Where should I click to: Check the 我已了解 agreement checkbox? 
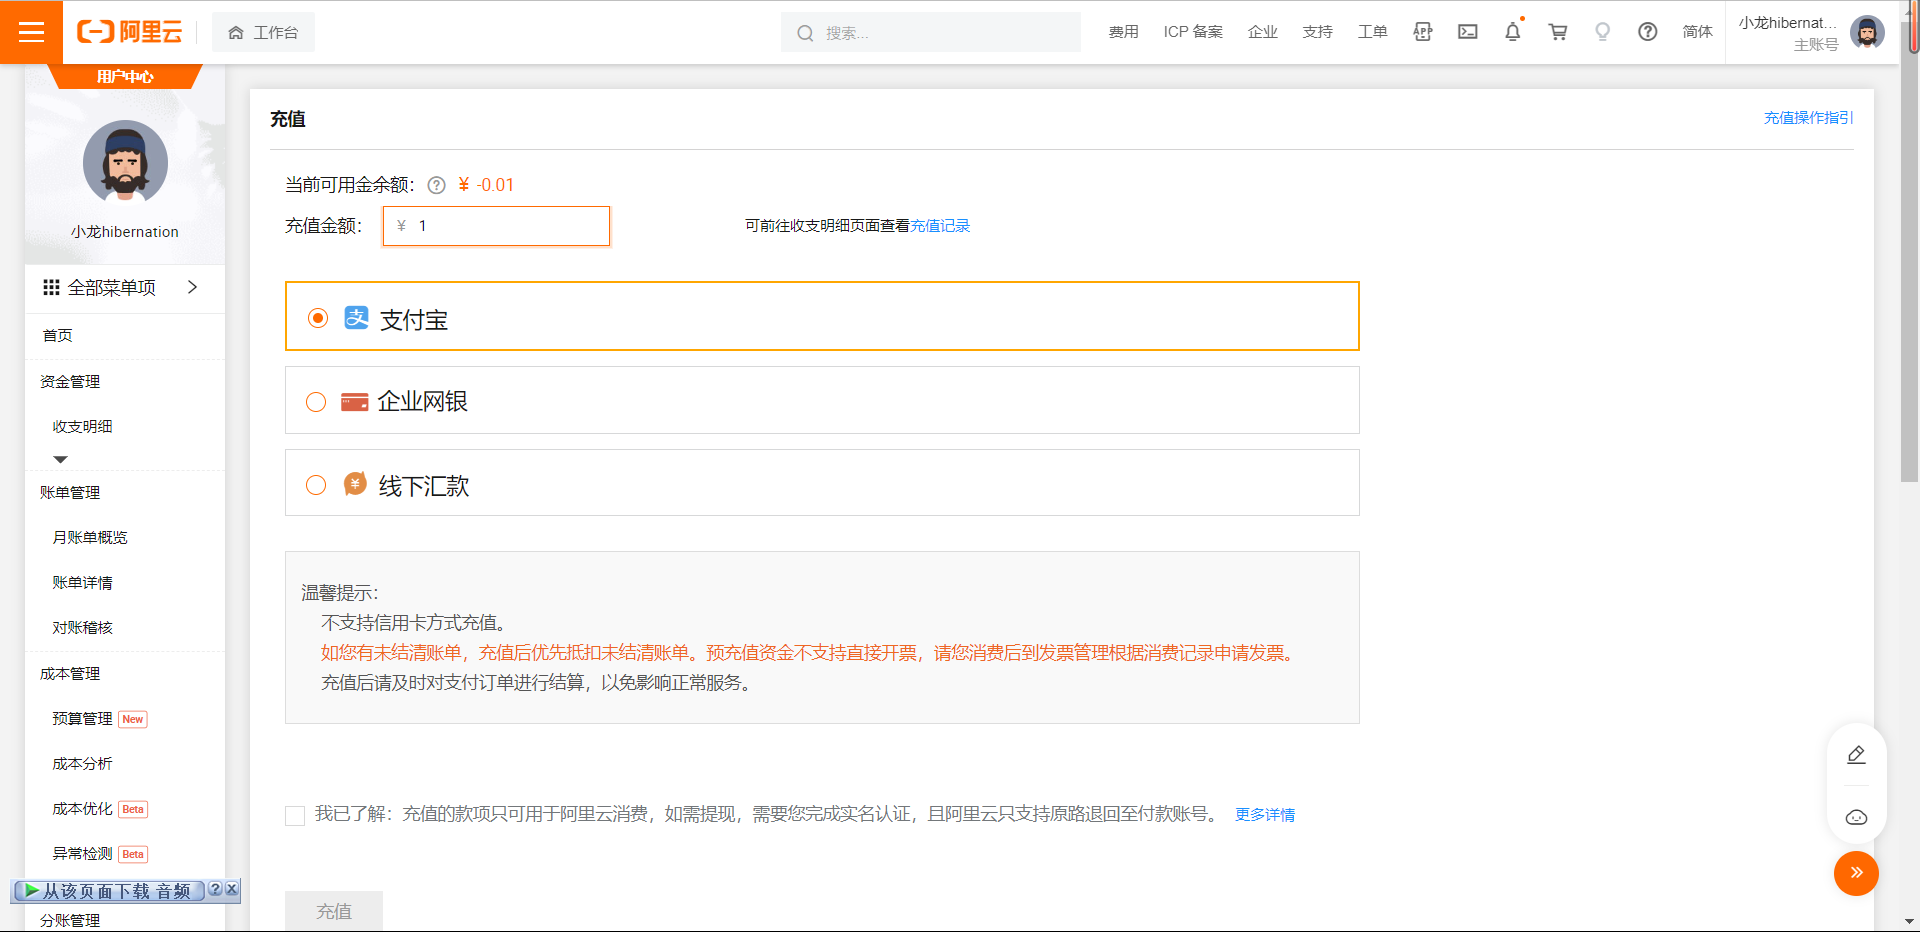click(x=295, y=816)
